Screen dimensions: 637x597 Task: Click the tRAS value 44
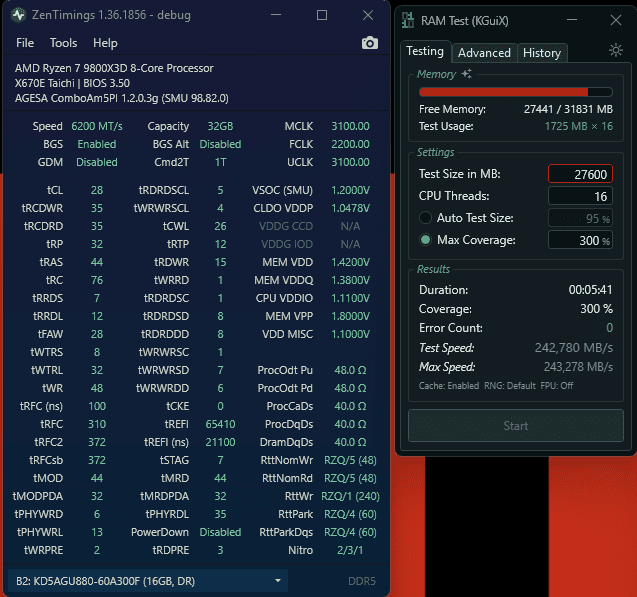point(97,262)
